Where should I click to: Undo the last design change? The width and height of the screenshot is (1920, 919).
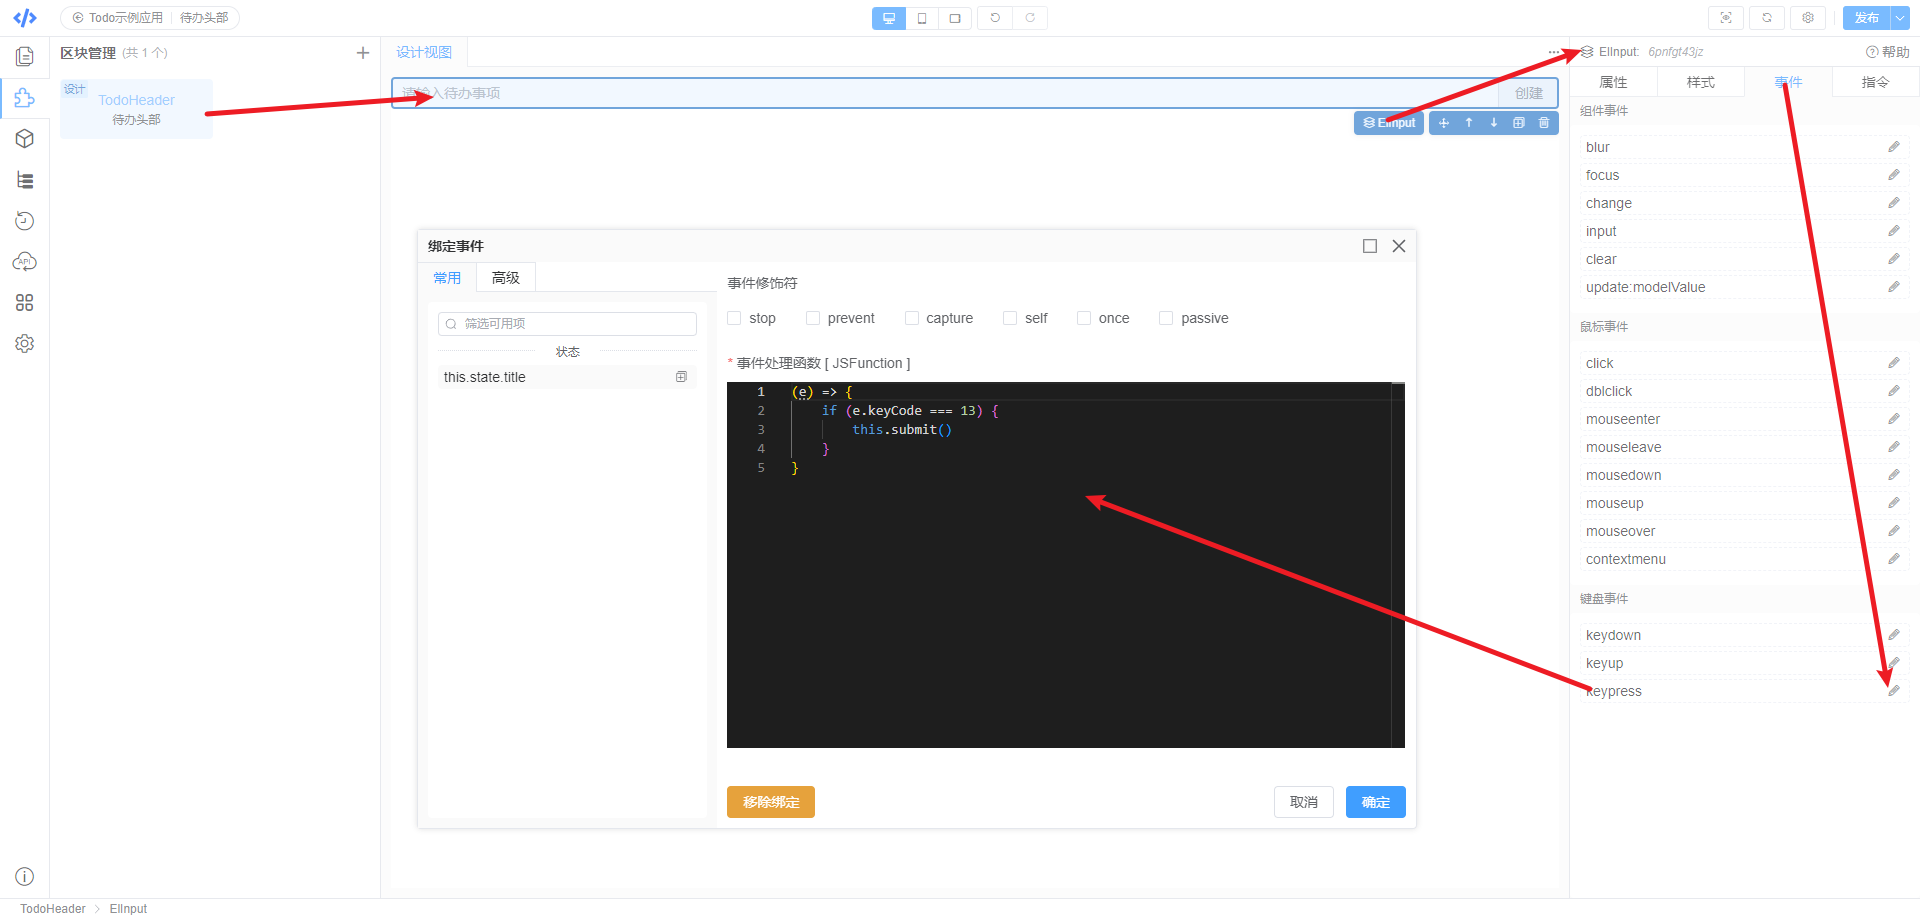995,18
